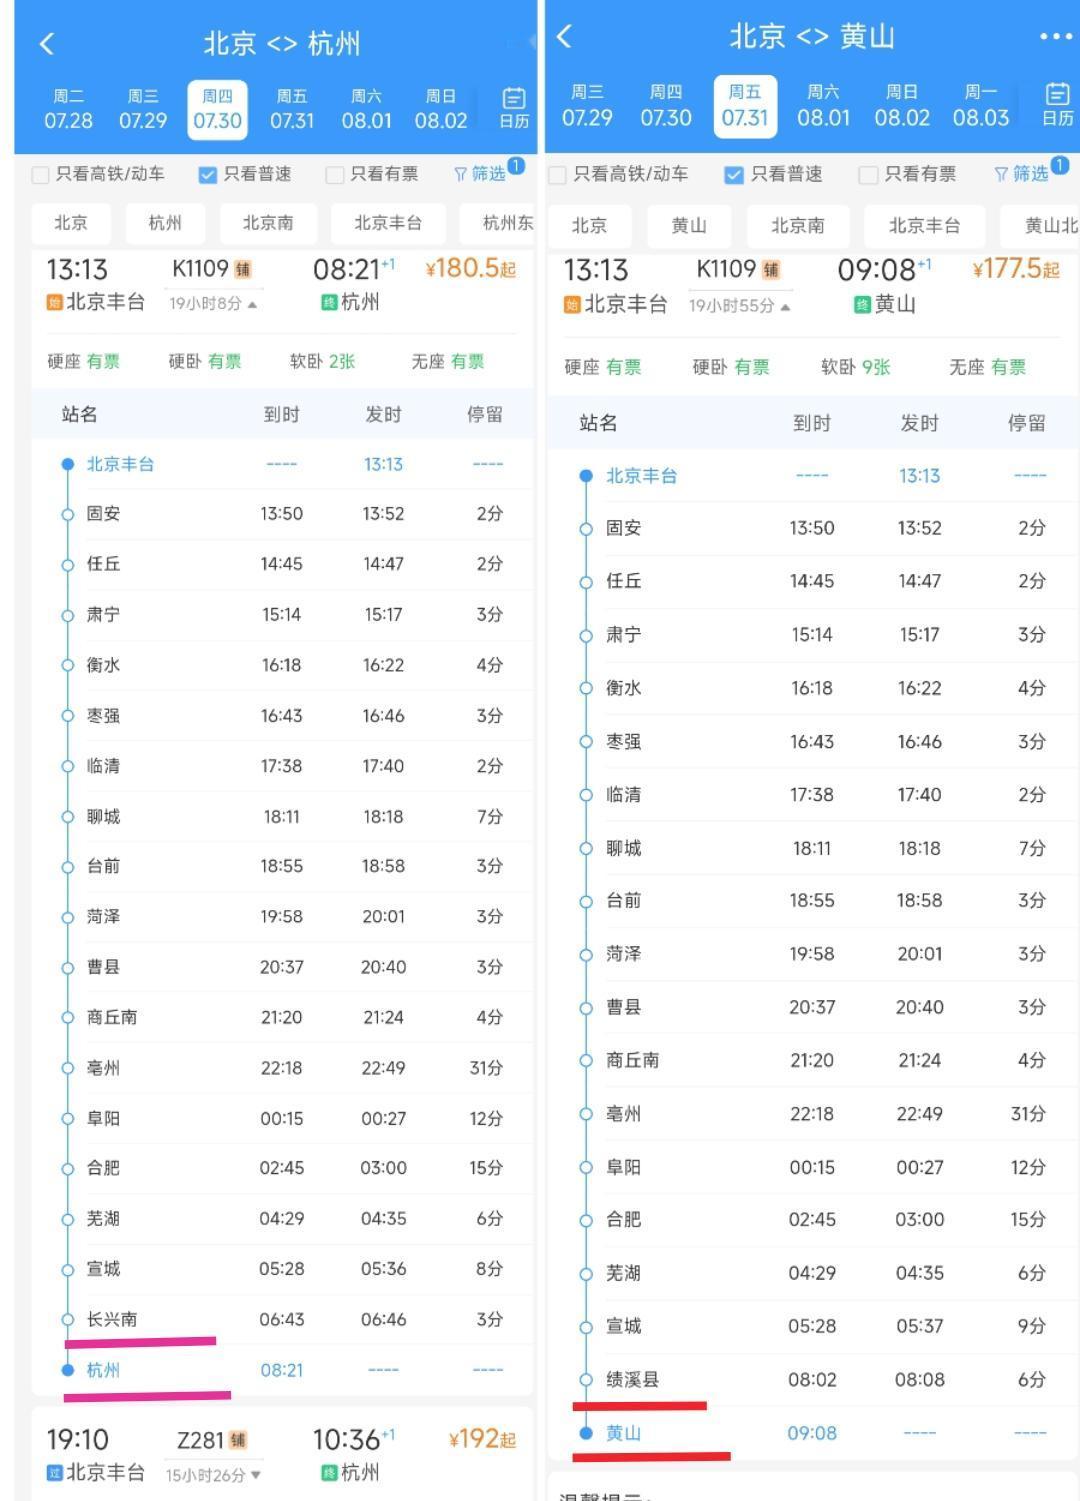Select 无座 有票 on 黄山 train
The width and height of the screenshot is (1080, 1501).
(987, 368)
